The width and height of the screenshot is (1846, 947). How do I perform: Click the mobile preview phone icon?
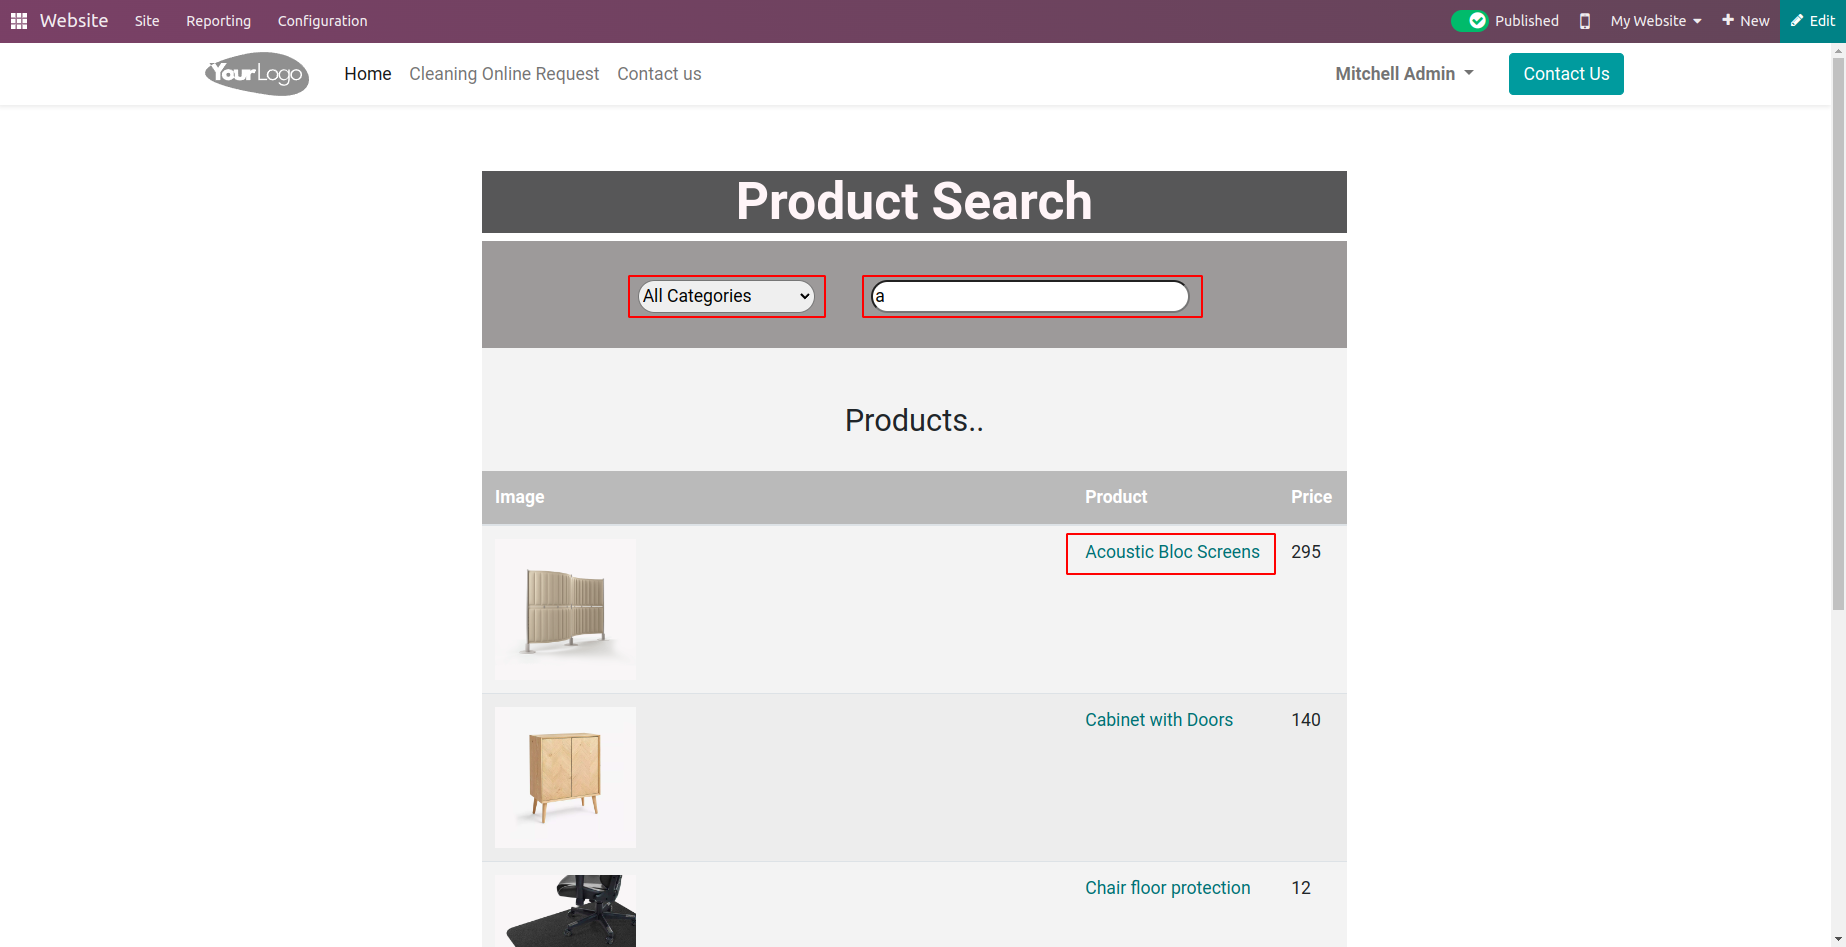[1585, 21]
